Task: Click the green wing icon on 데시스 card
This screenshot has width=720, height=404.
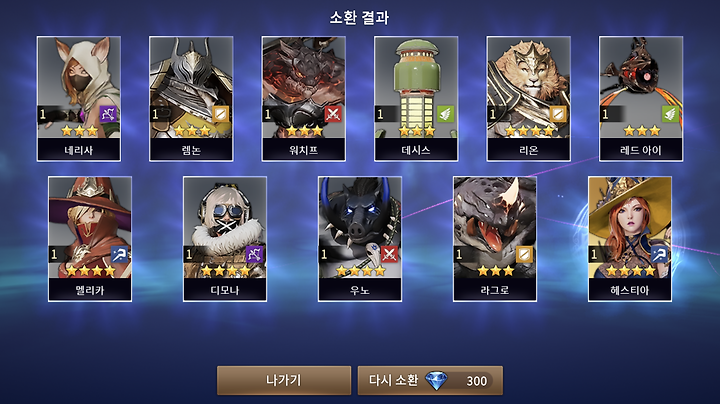Action: pyautogui.click(x=445, y=114)
